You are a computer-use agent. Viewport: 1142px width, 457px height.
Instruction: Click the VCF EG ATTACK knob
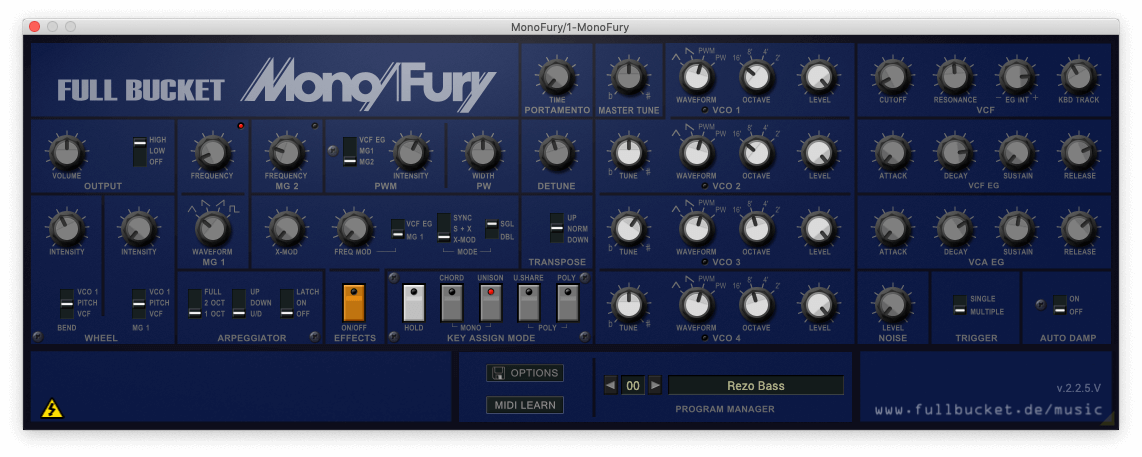tap(892, 152)
